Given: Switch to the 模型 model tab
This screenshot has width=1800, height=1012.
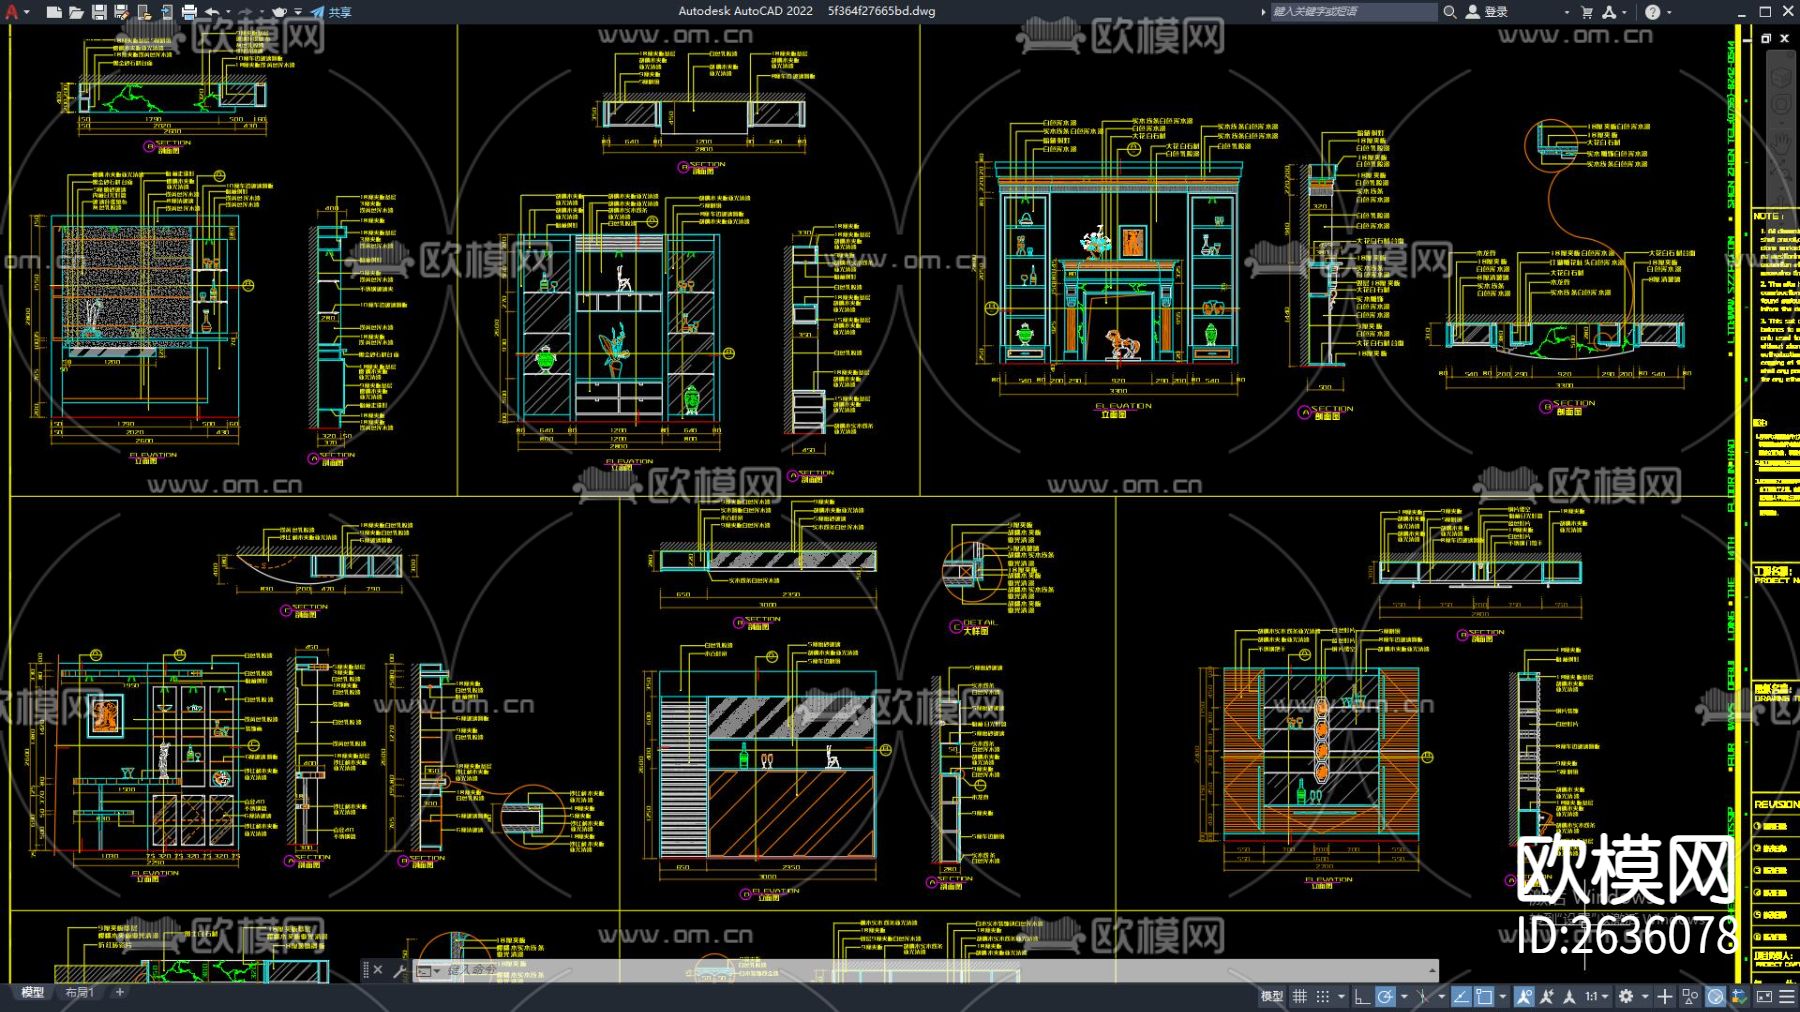Looking at the screenshot, I should click(x=33, y=993).
